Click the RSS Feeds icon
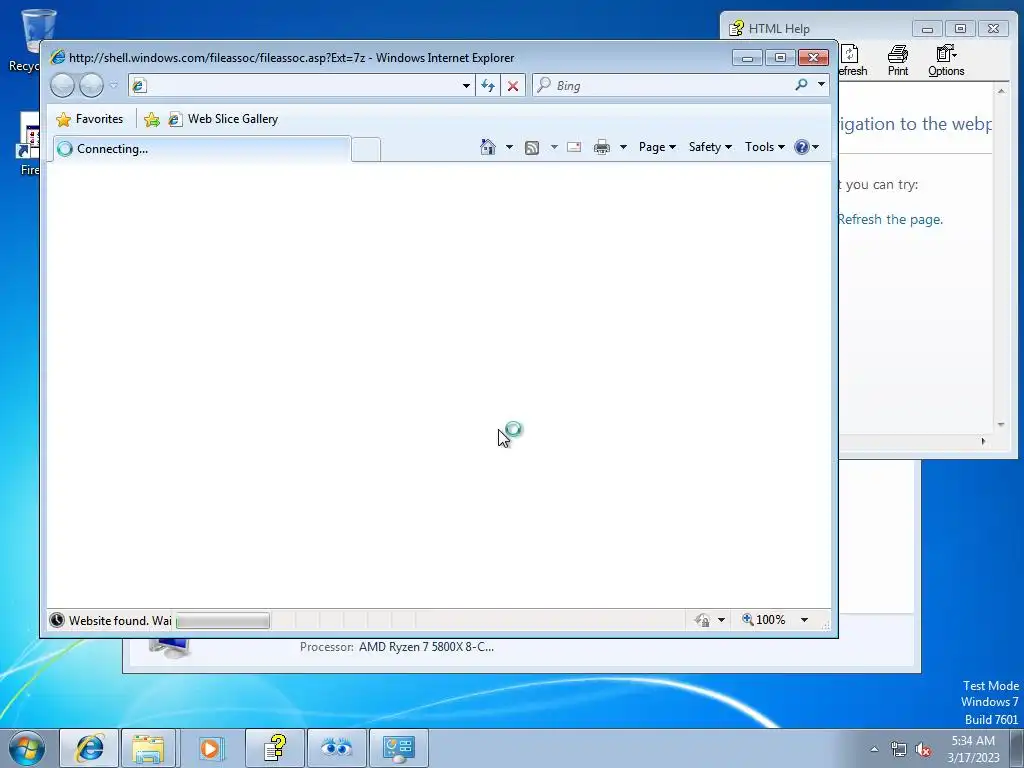 pyautogui.click(x=532, y=148)
